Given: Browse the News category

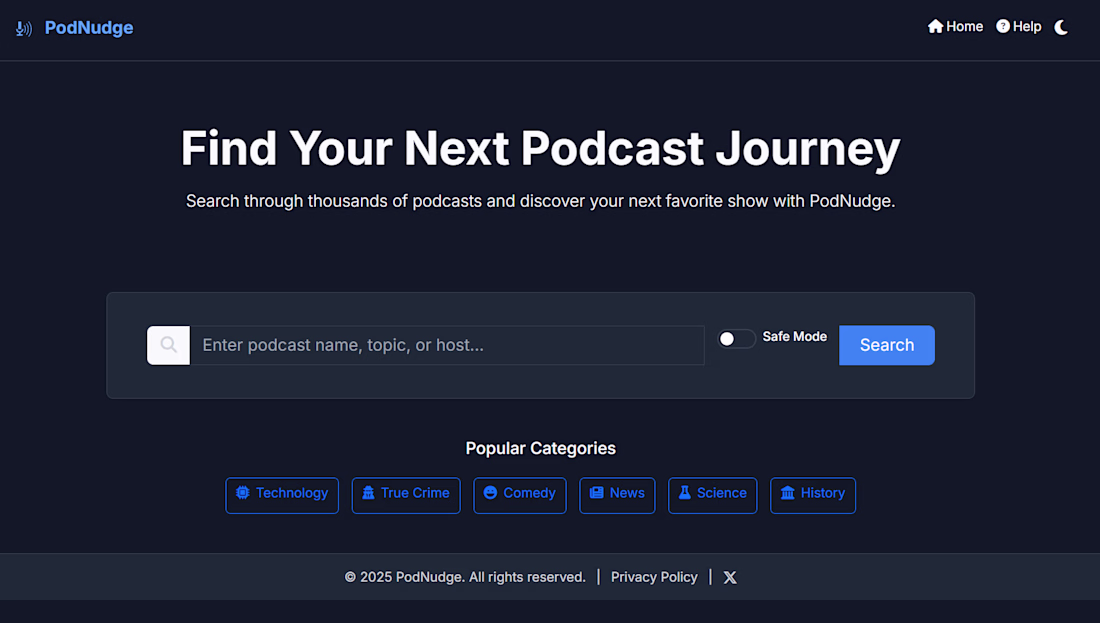Looking at the screenshot, I should pyautogui.click(x=617, y=495).
